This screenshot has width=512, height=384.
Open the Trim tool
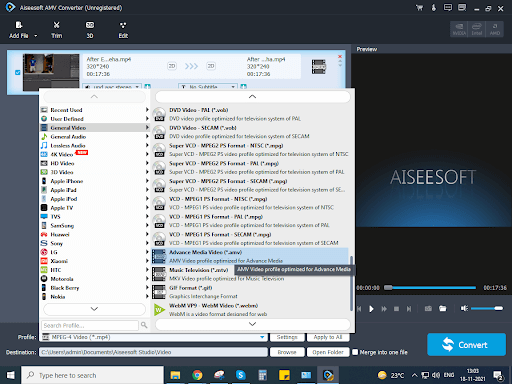57,30
